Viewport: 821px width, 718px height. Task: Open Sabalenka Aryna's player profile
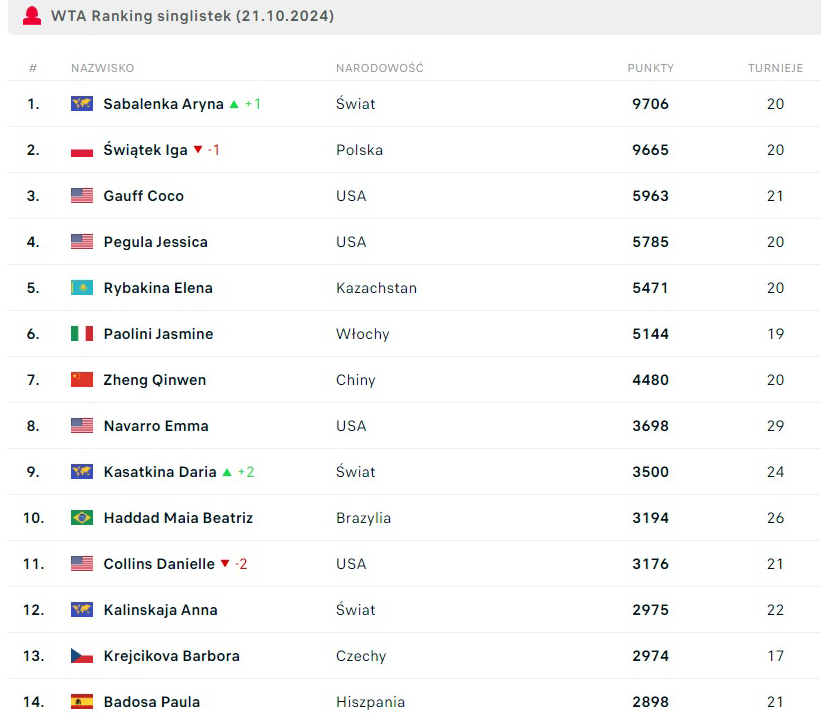pos(163,104)
